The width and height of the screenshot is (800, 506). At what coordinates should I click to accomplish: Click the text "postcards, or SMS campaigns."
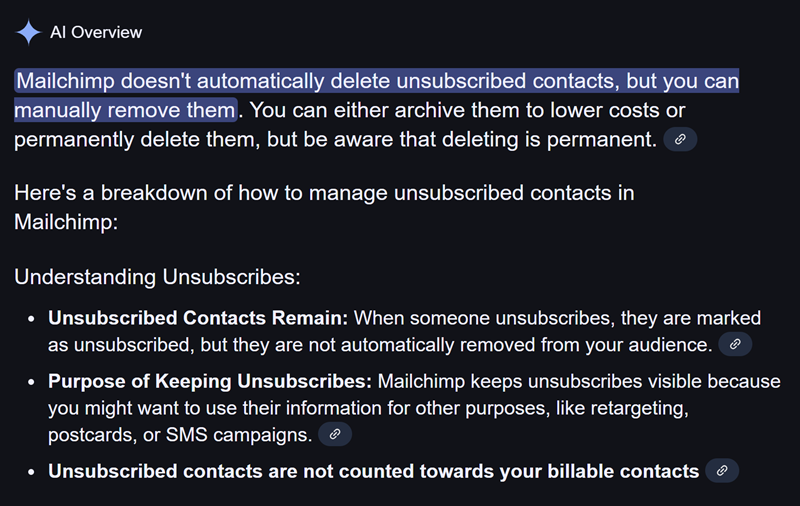180,435
